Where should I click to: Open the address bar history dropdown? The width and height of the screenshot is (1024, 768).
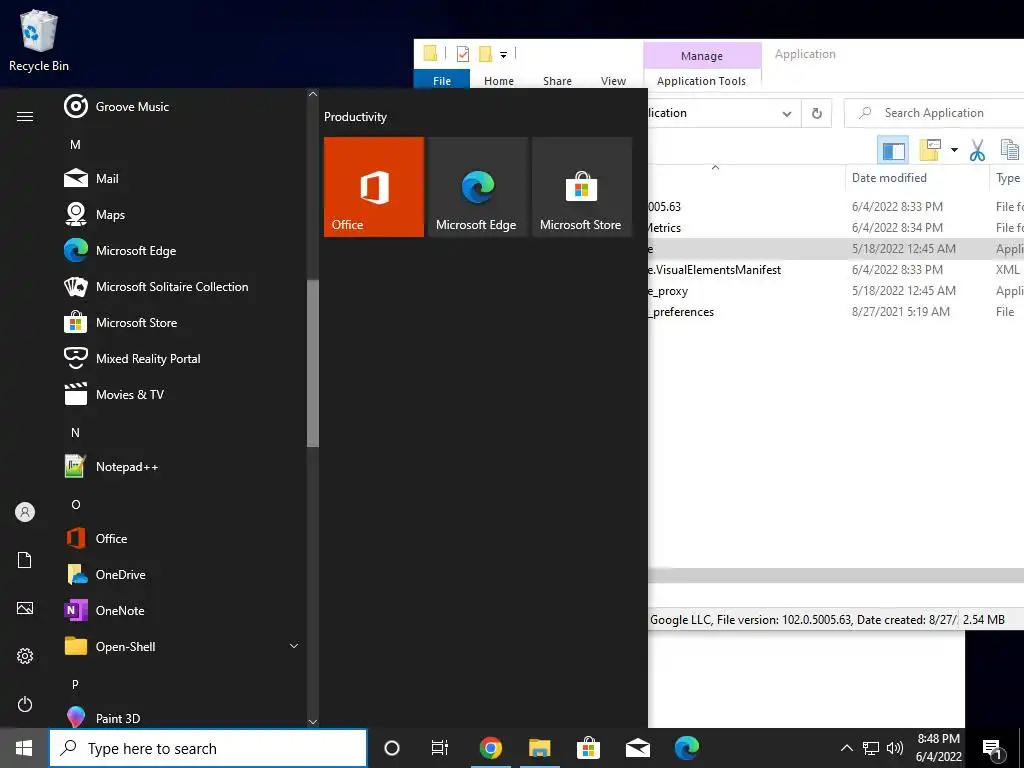coord(787,114)
